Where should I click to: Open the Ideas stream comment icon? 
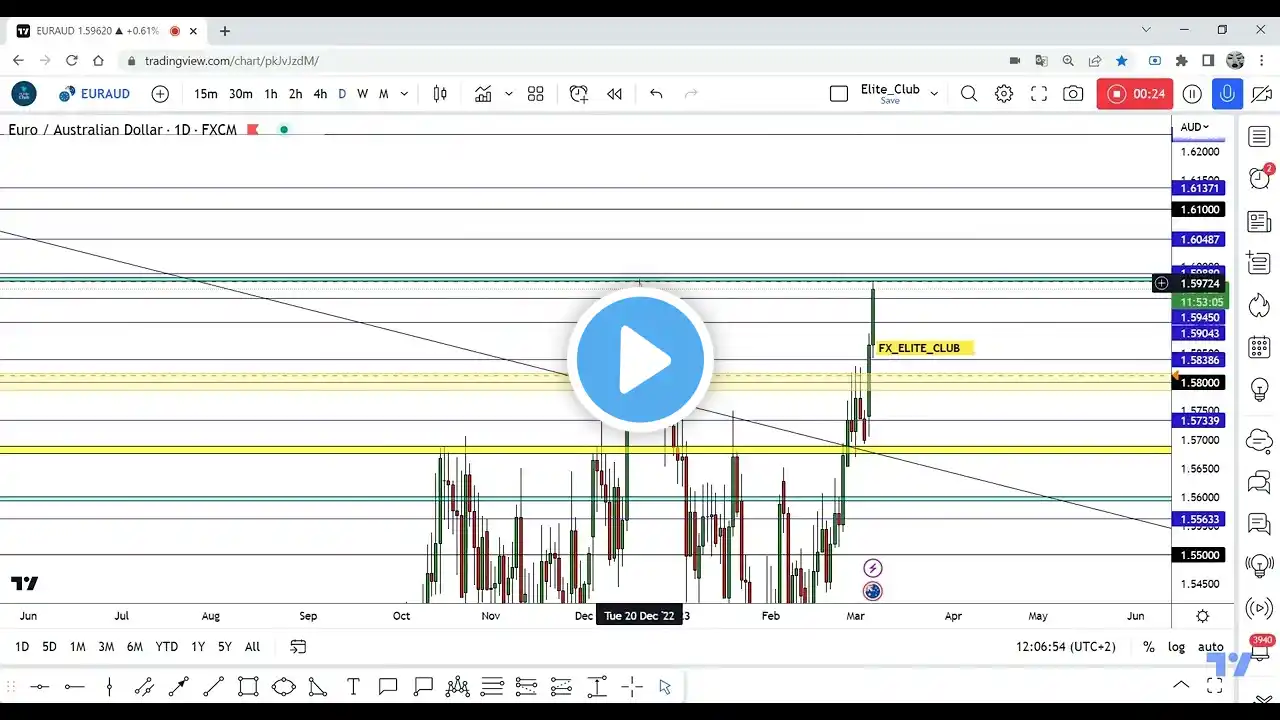(1259, 524)
